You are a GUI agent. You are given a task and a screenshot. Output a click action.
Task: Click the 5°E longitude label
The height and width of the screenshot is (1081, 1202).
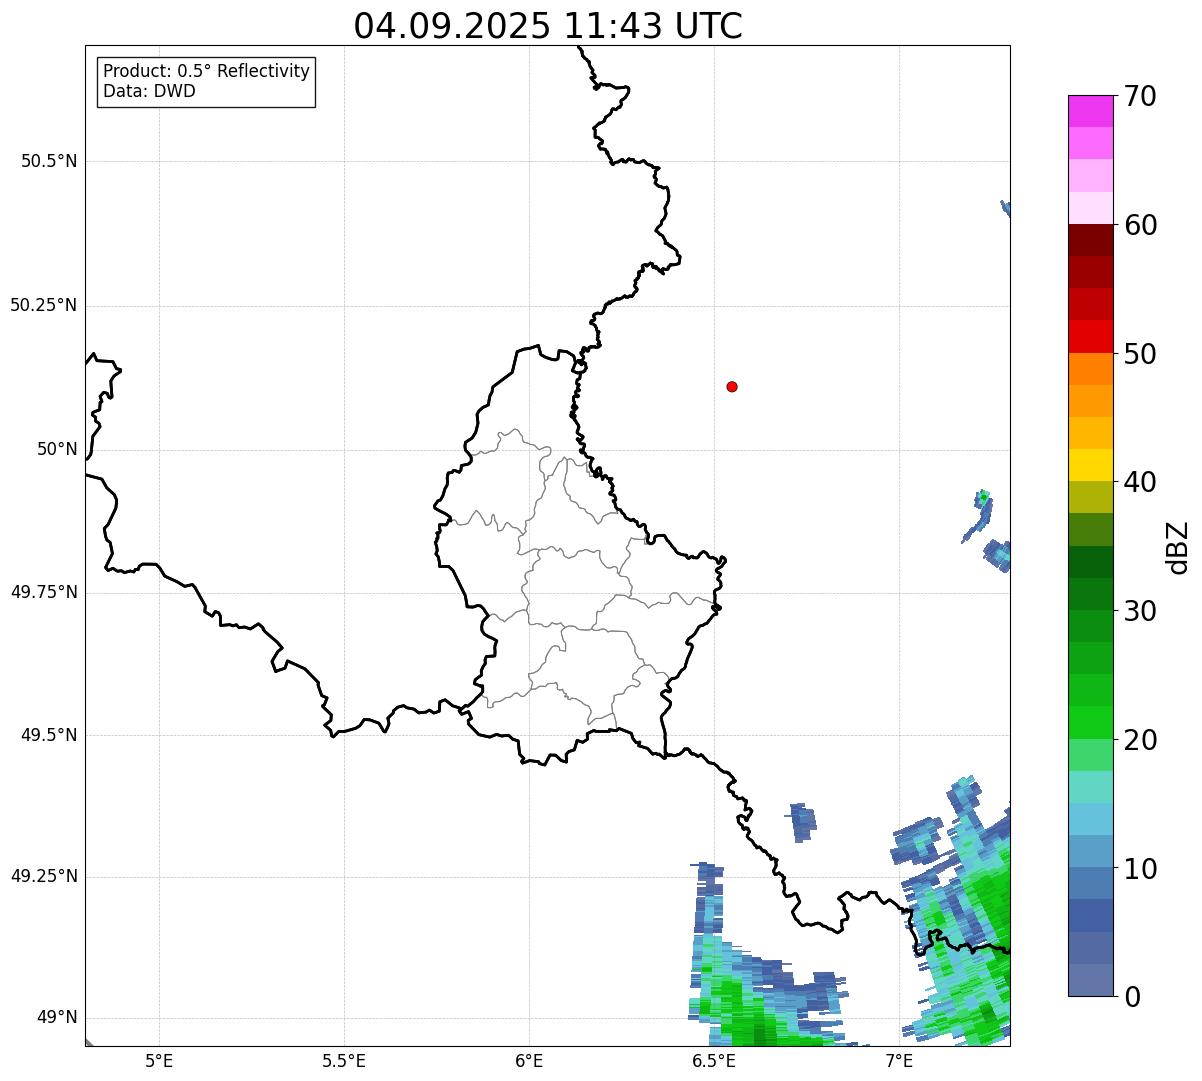159,1060
